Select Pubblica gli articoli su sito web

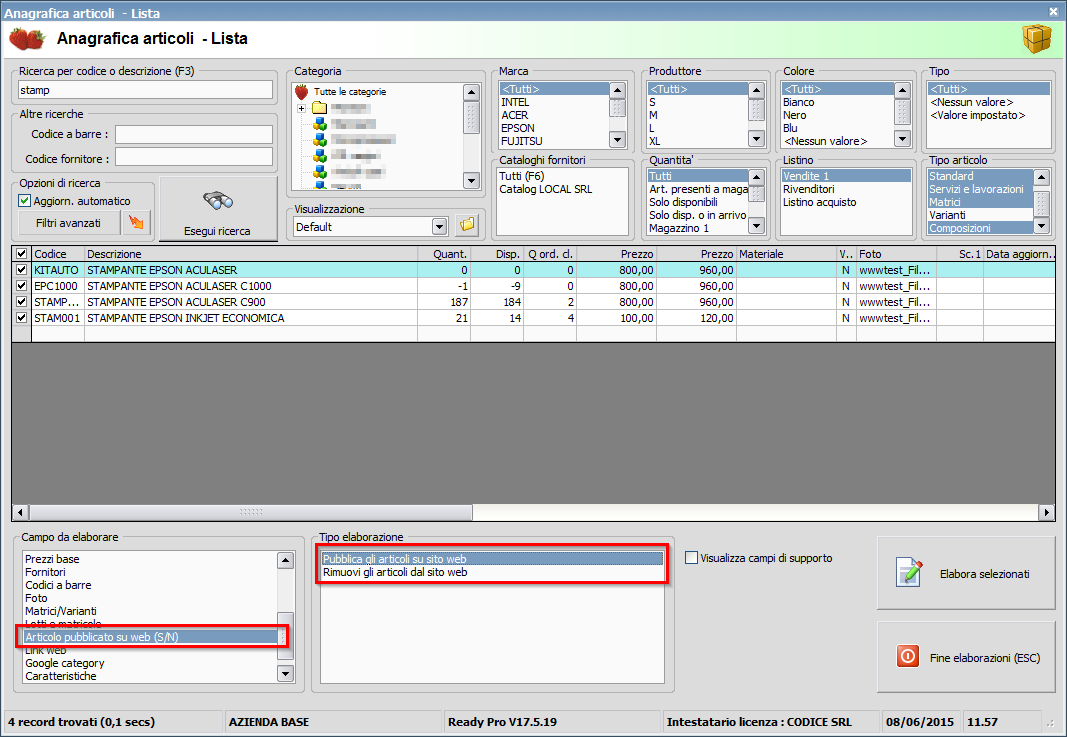(x=491, y=559)
